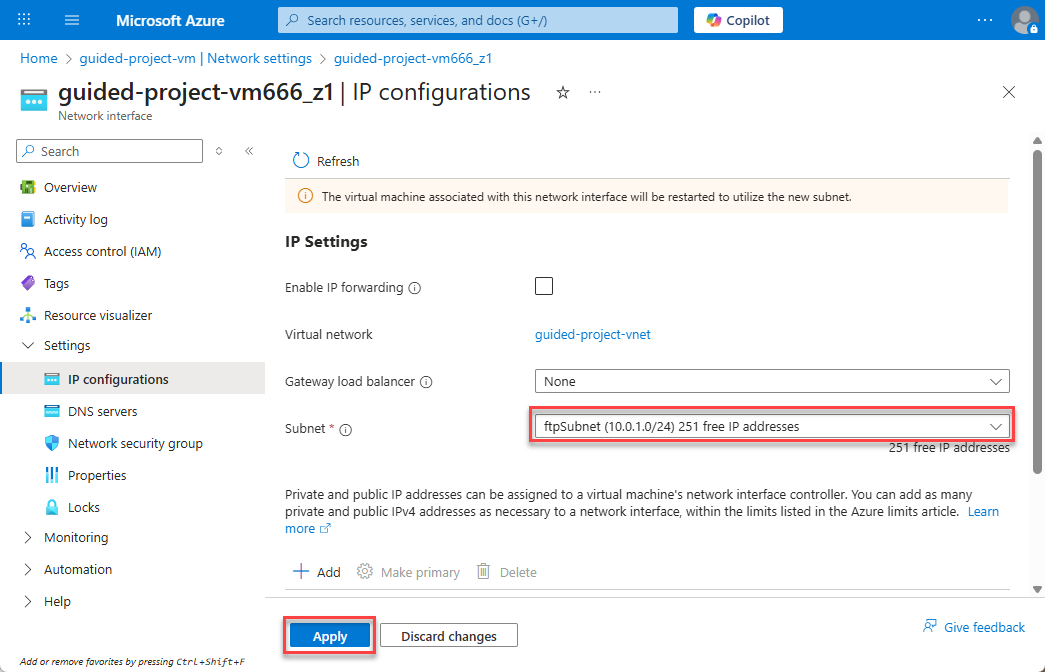1045x672 pixels.
Task: Show info tooltip for Subnet
Action: coord(345,430)
